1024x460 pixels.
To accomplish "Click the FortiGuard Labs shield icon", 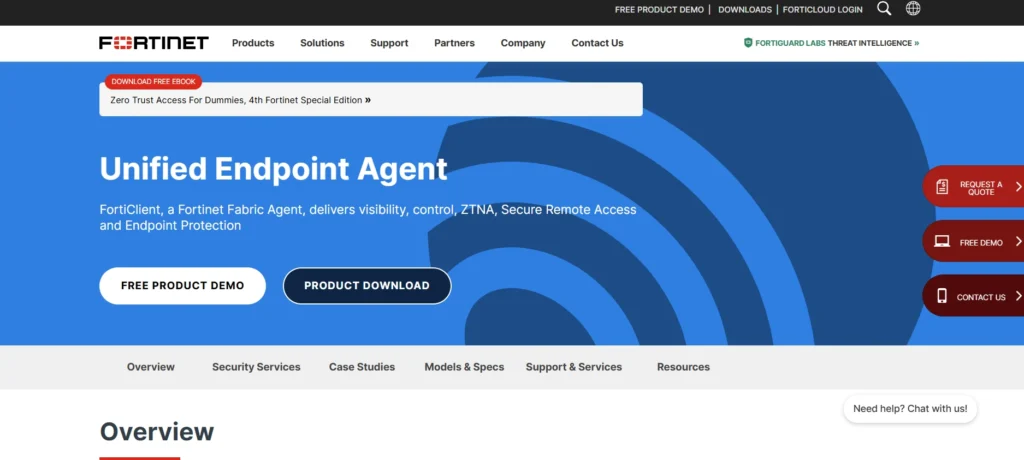I will [x=748, y=43].
